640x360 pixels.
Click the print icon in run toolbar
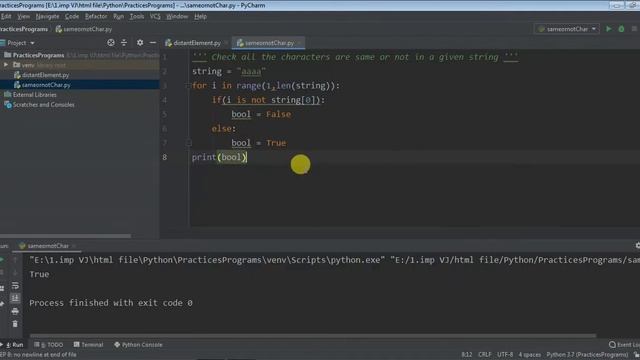coord(15,311)
